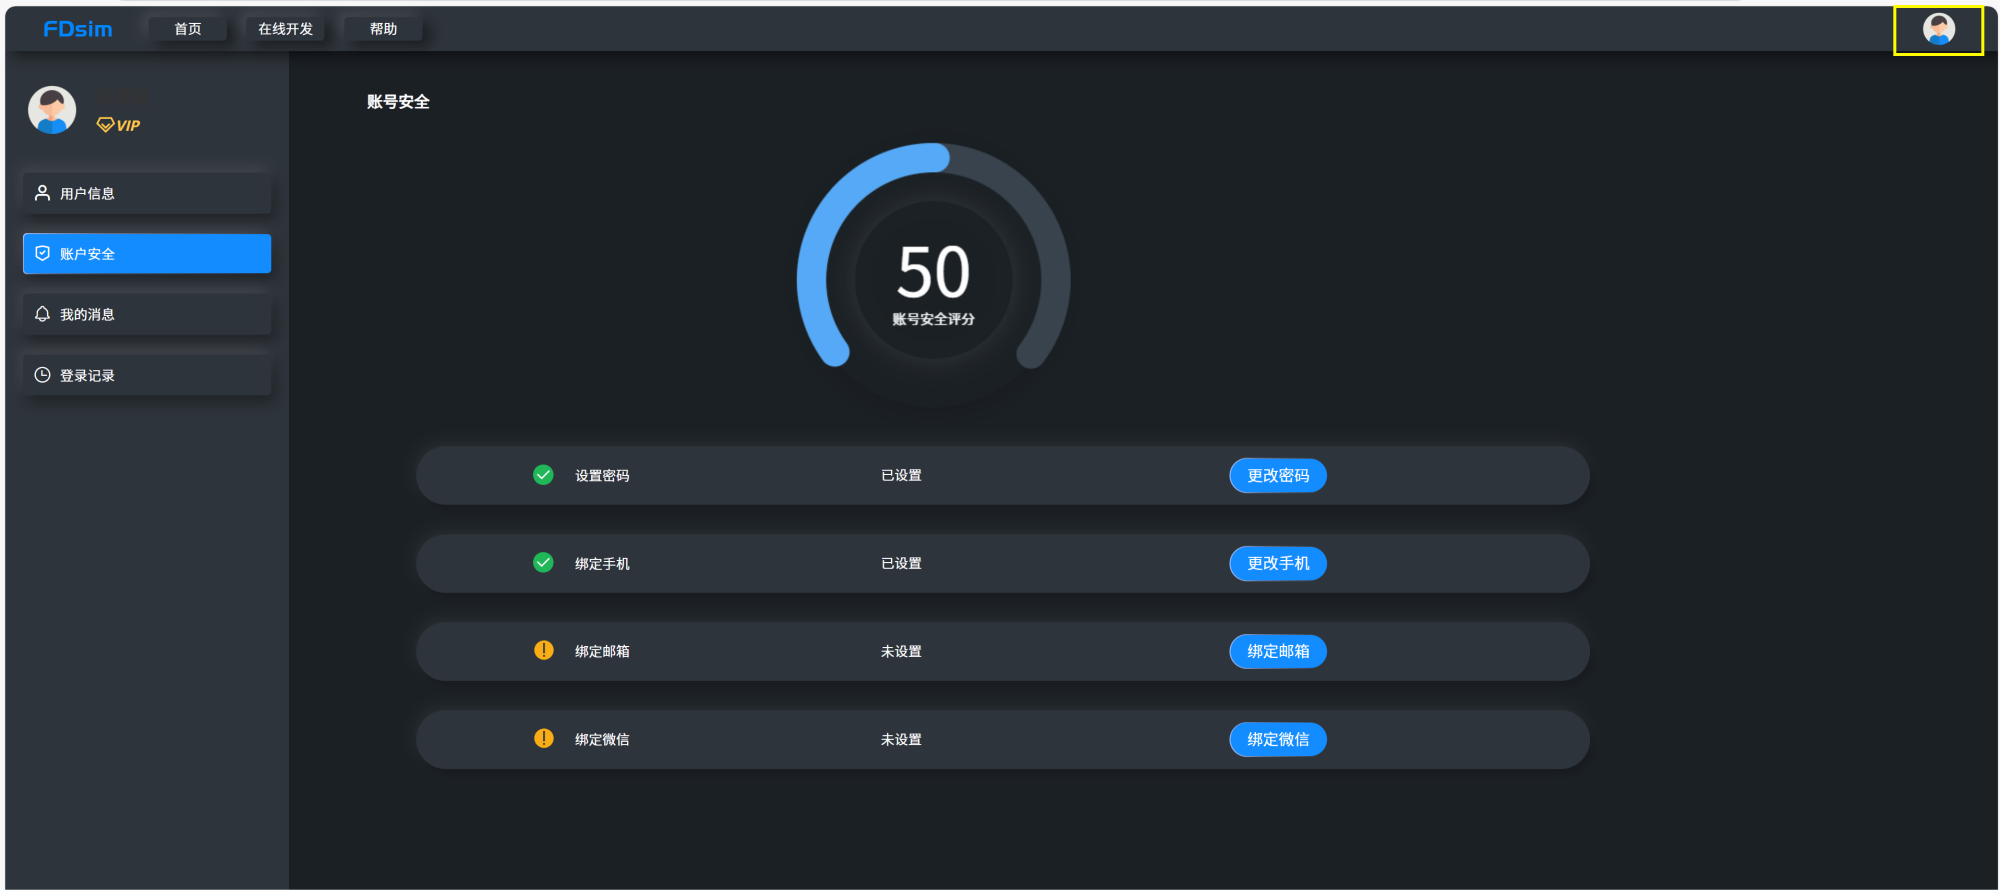2000x890 pixels.
Task: Click green checkmark next to 绑定手机
Action: (543, 563)
